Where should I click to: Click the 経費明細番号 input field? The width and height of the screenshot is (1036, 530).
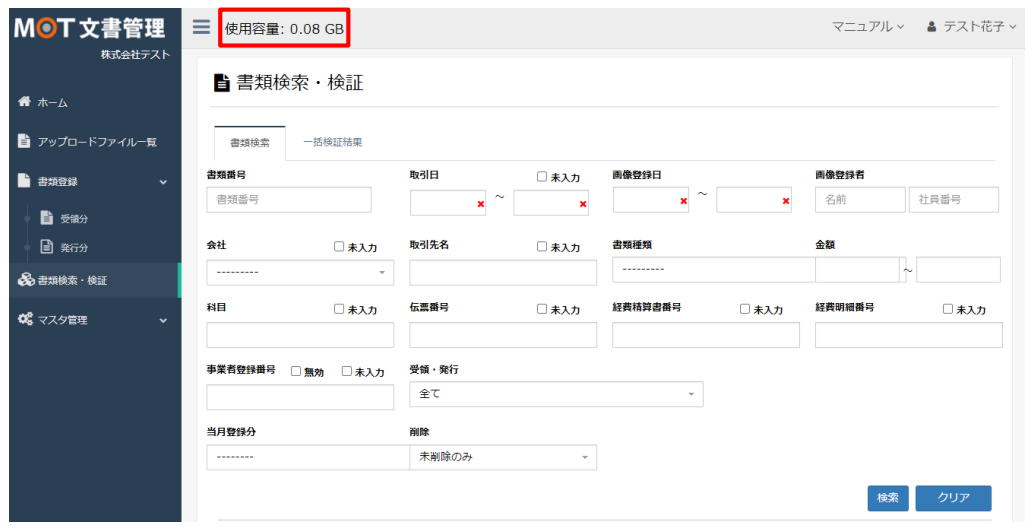[908, 335]
